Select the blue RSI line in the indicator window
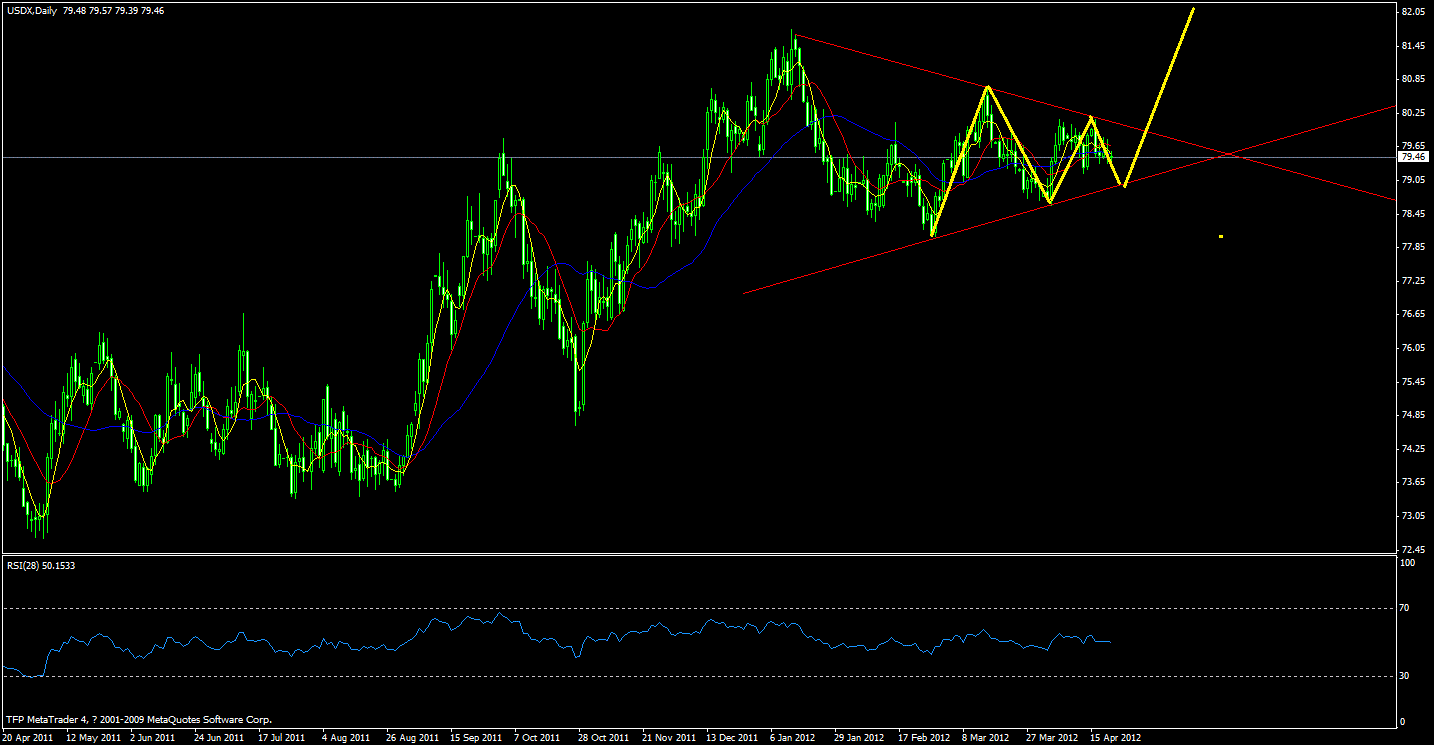The image size is (1434, 745). click(555, 640)
